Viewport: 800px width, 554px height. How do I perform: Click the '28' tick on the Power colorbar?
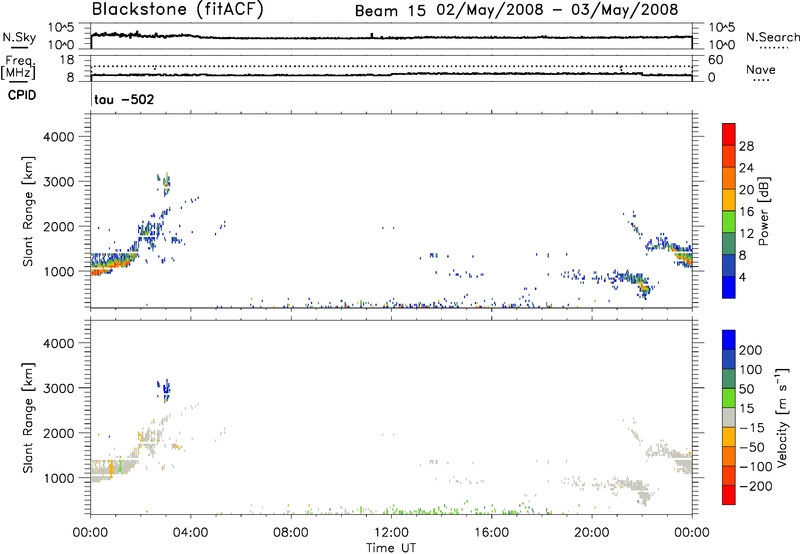tap(746, 146)
